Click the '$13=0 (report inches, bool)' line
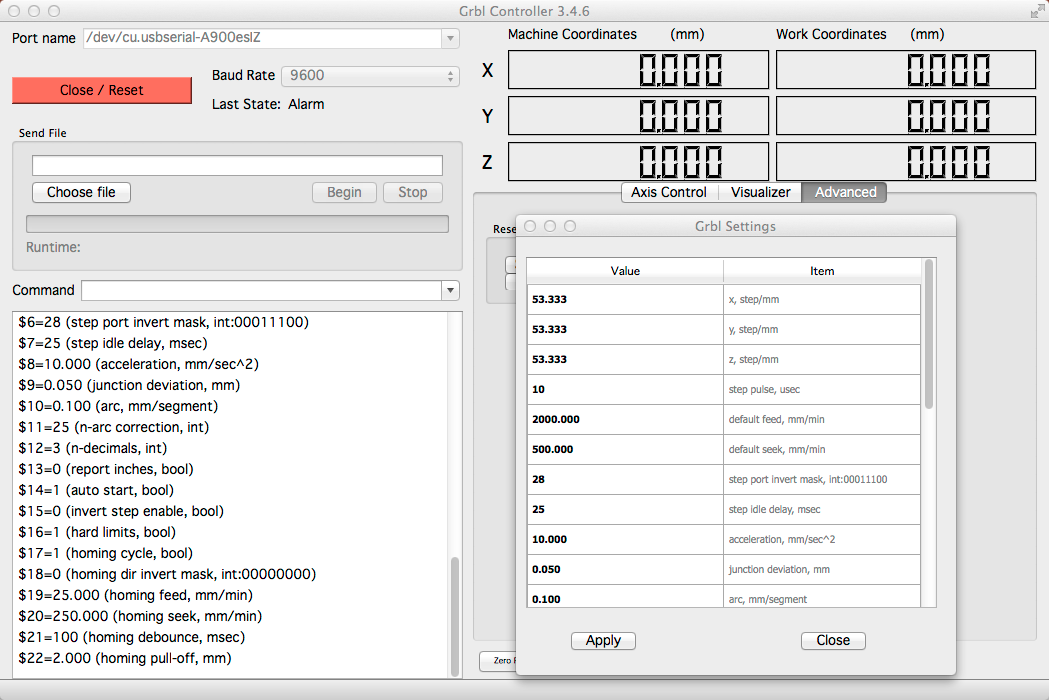This screenshot has height=700, width=1049. [x=106, y=469]
